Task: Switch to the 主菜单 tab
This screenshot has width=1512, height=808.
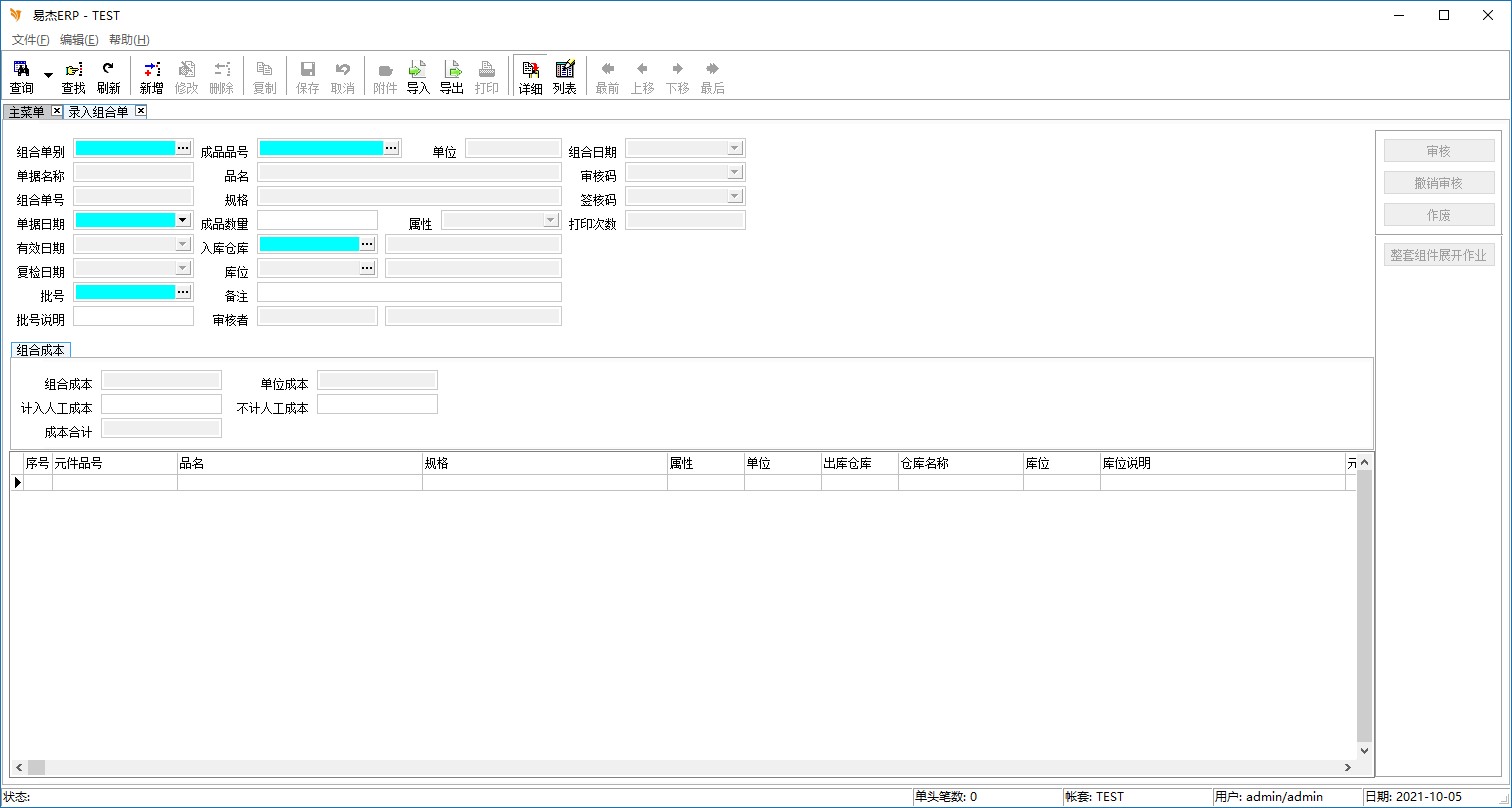Action: click(x=26, y=111)
